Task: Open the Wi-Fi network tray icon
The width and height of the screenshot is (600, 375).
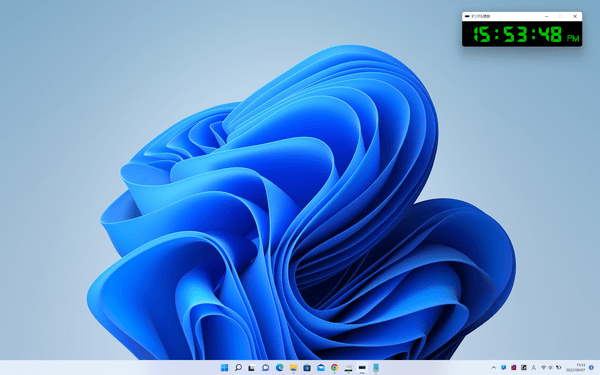Action: tap(543, 368)
